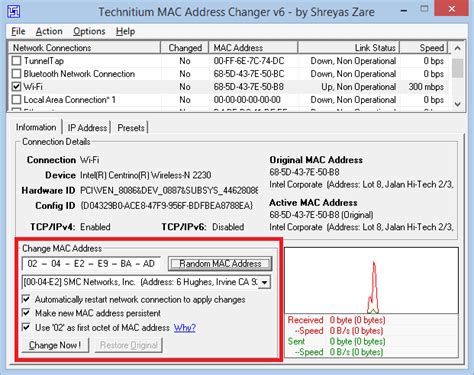474x375 pixels.
Task: Click the Hardware ID value text
Action: (169, 190)
